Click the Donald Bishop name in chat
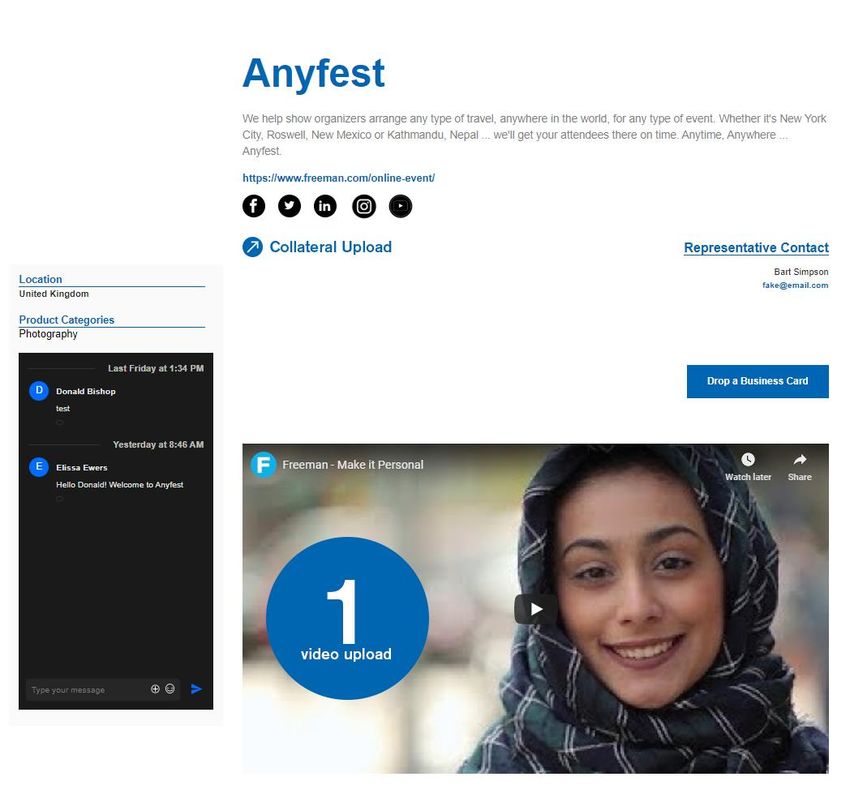The image size is (850, 794). point(86,391)
